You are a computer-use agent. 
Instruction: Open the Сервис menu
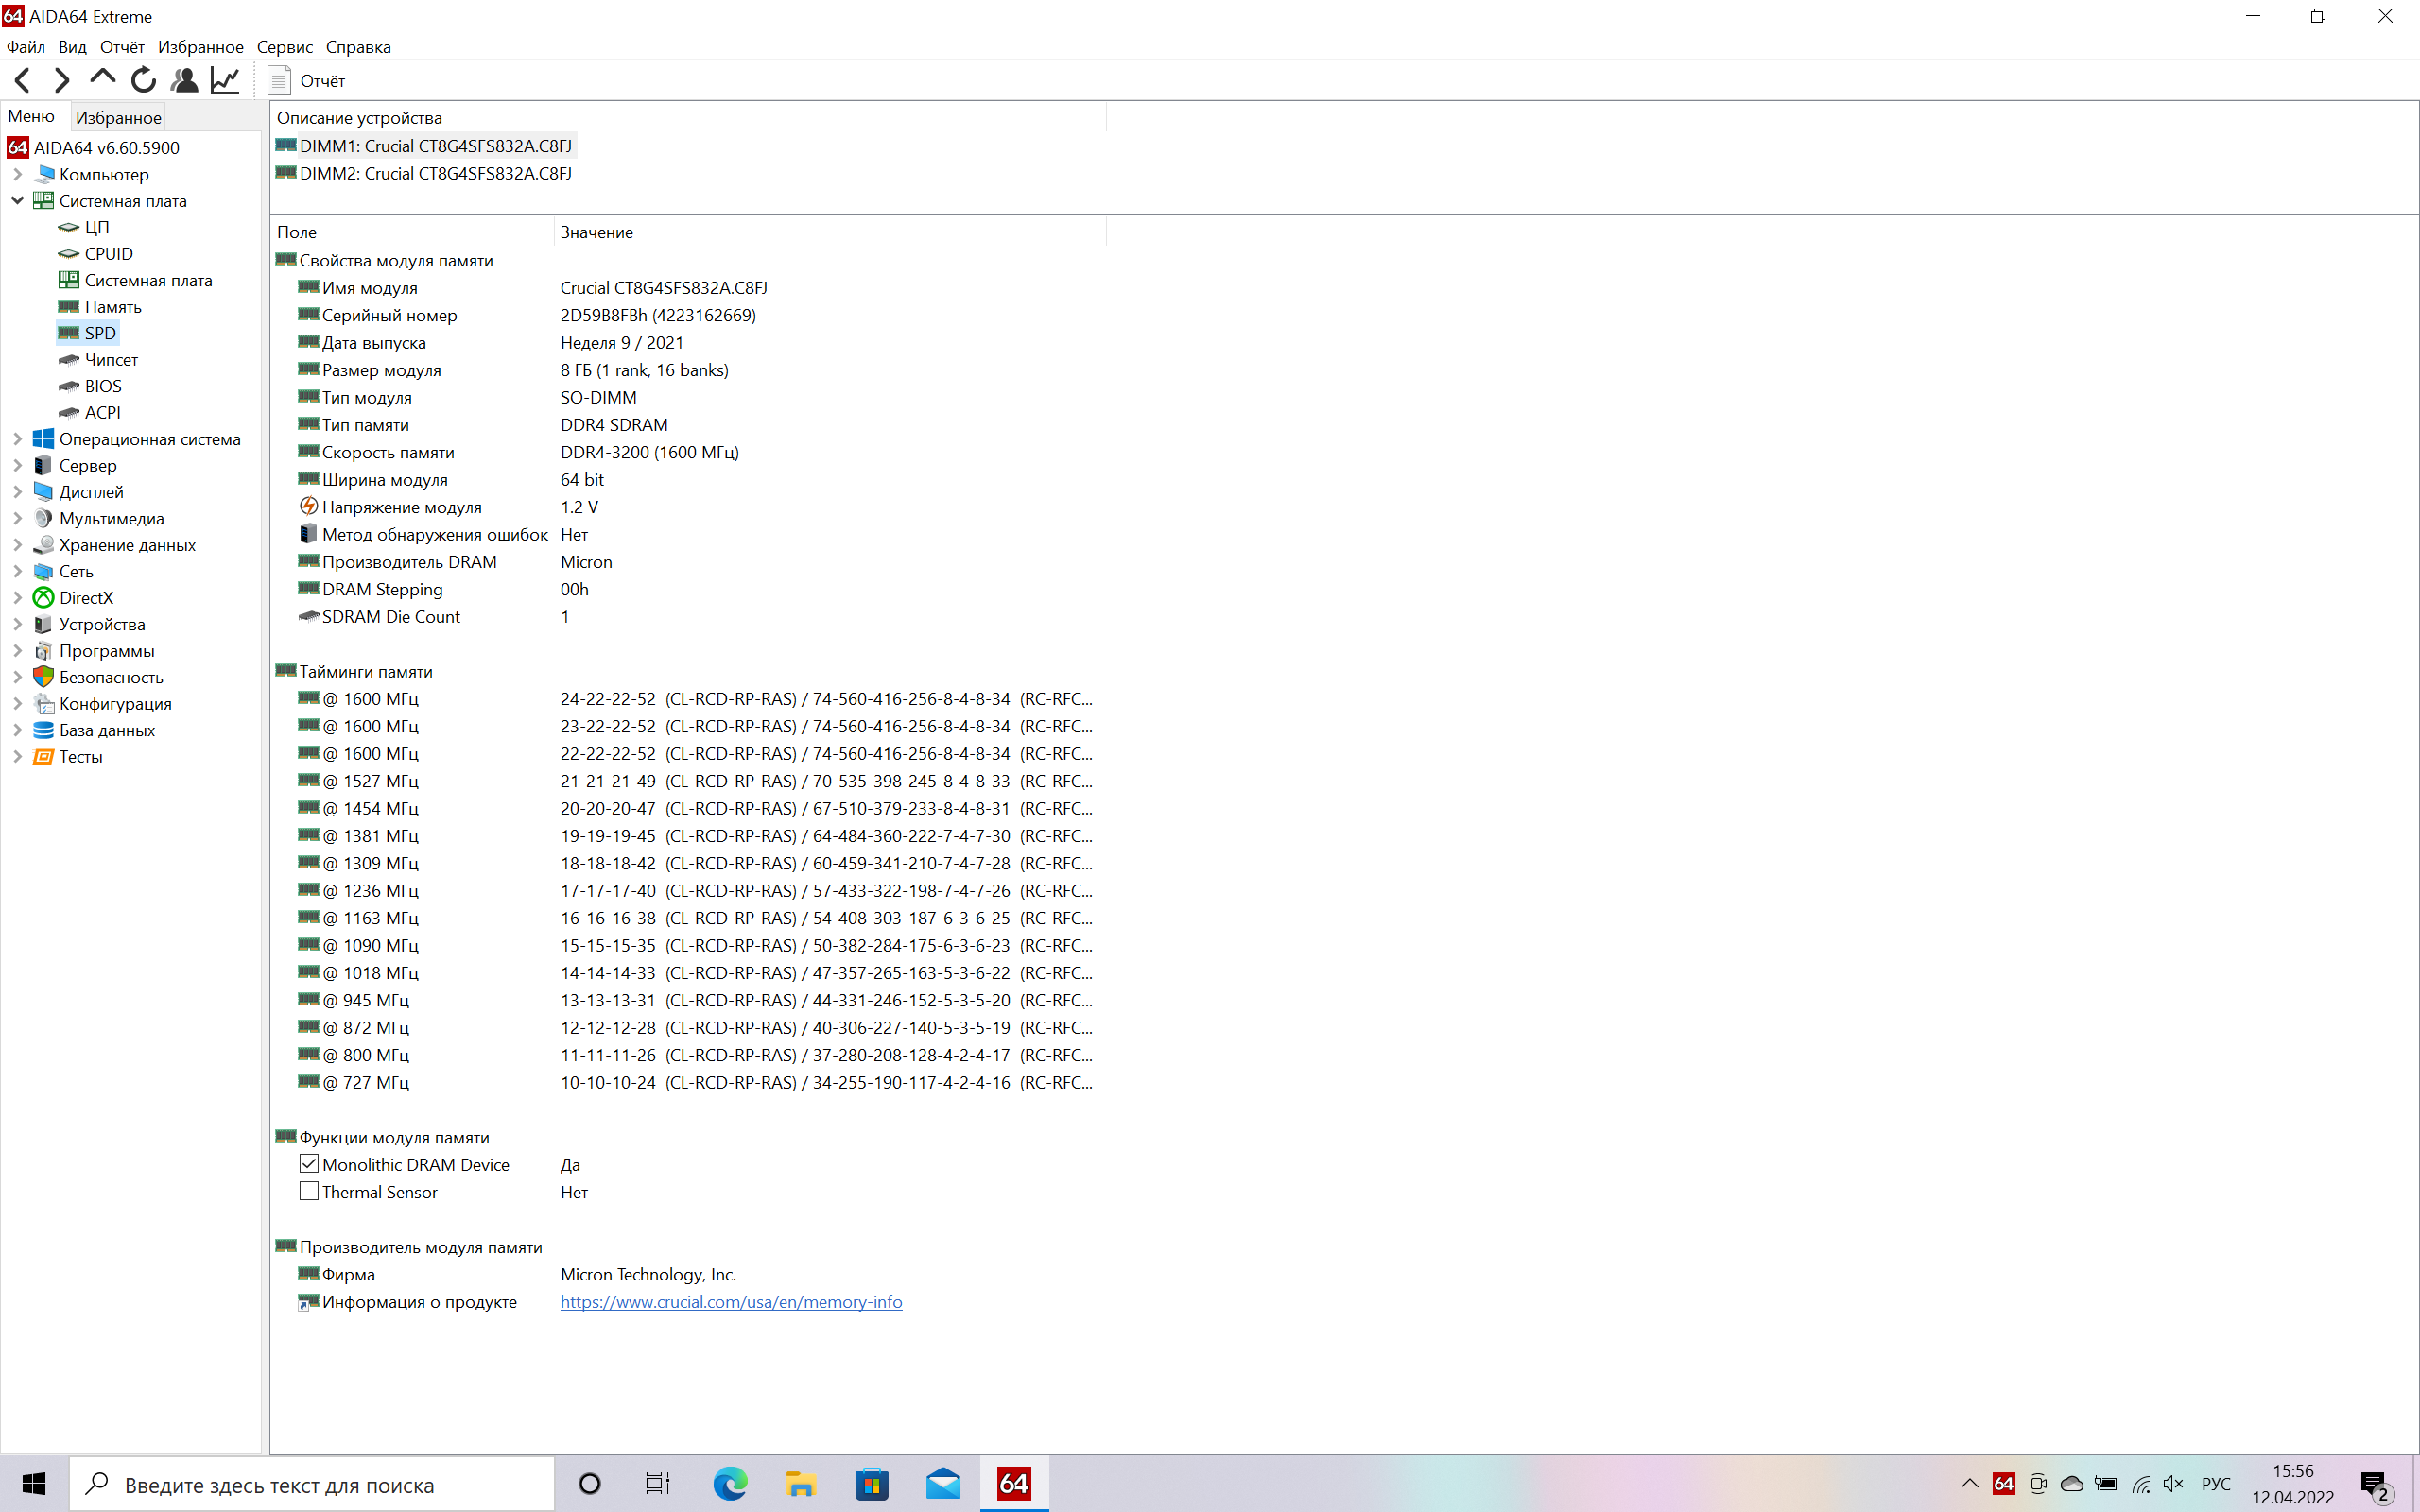click(x=284, y=47)
